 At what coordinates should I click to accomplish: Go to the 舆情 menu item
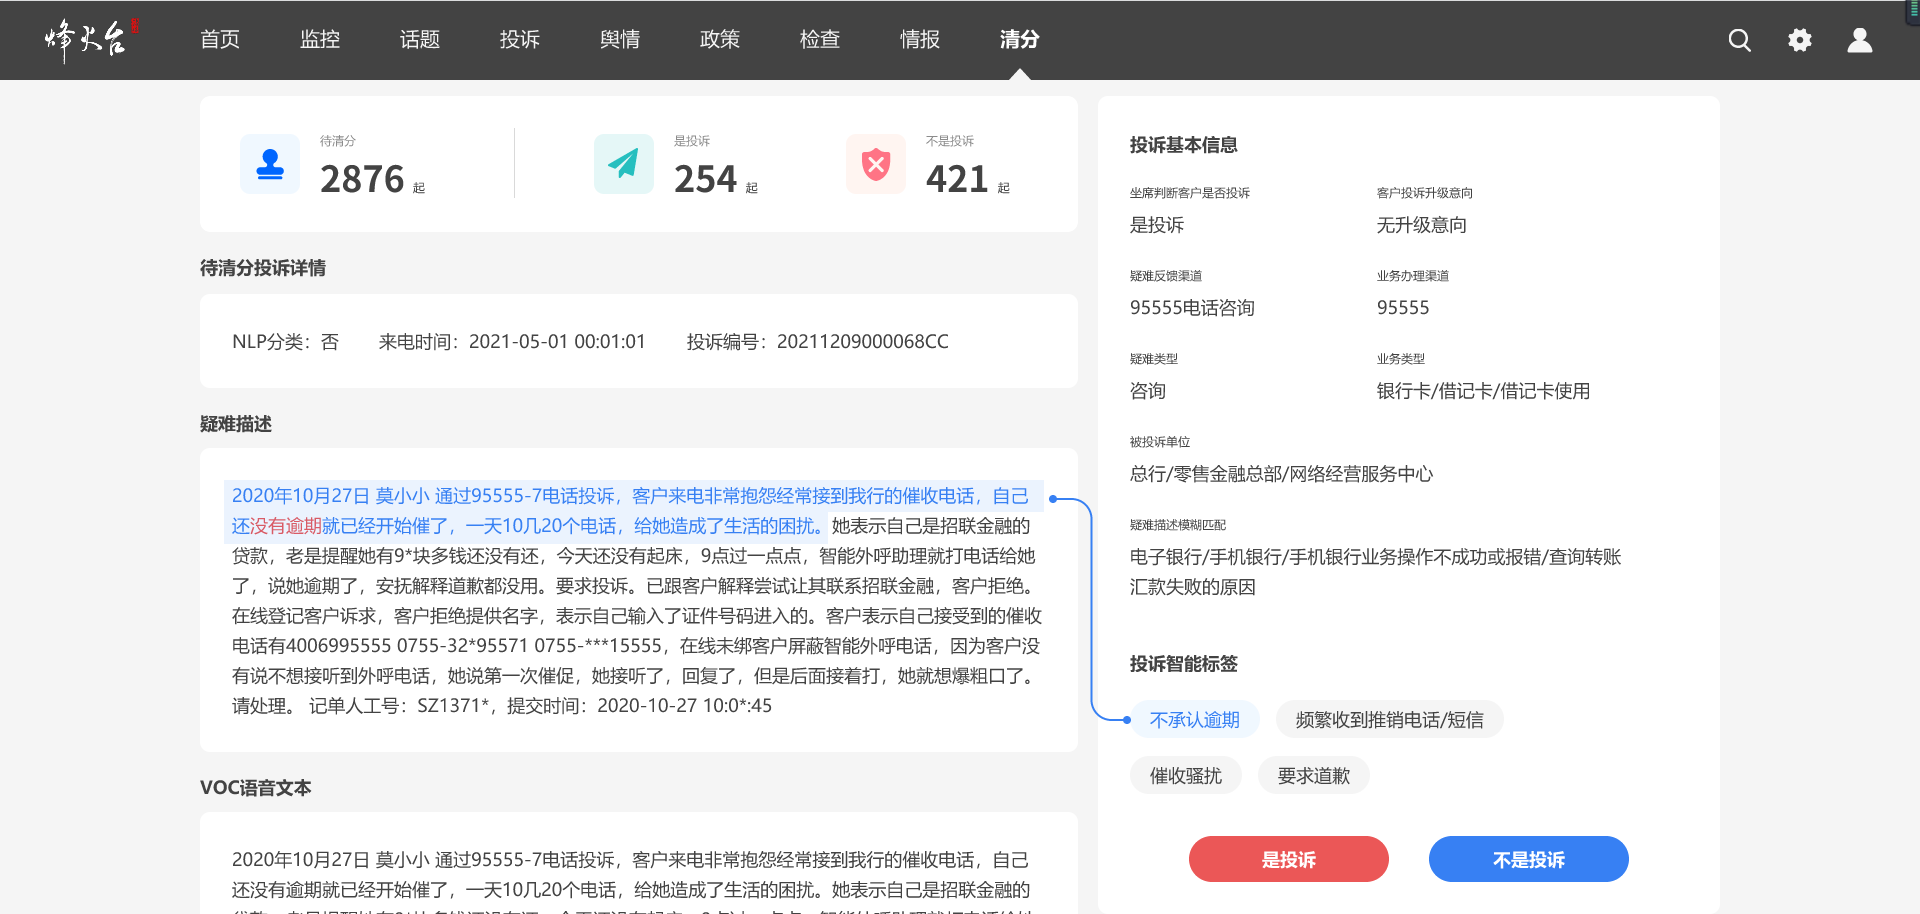tap(620, 40)
